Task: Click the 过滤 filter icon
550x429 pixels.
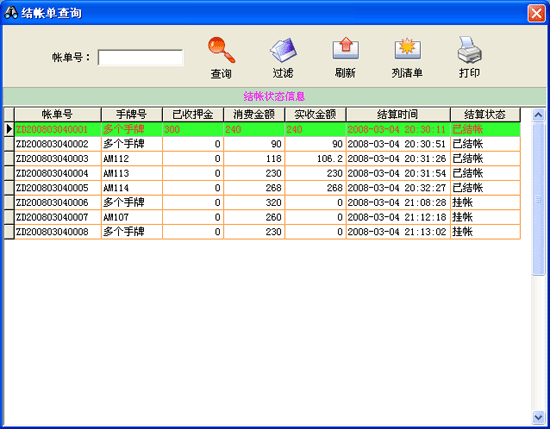Action: 283,50
